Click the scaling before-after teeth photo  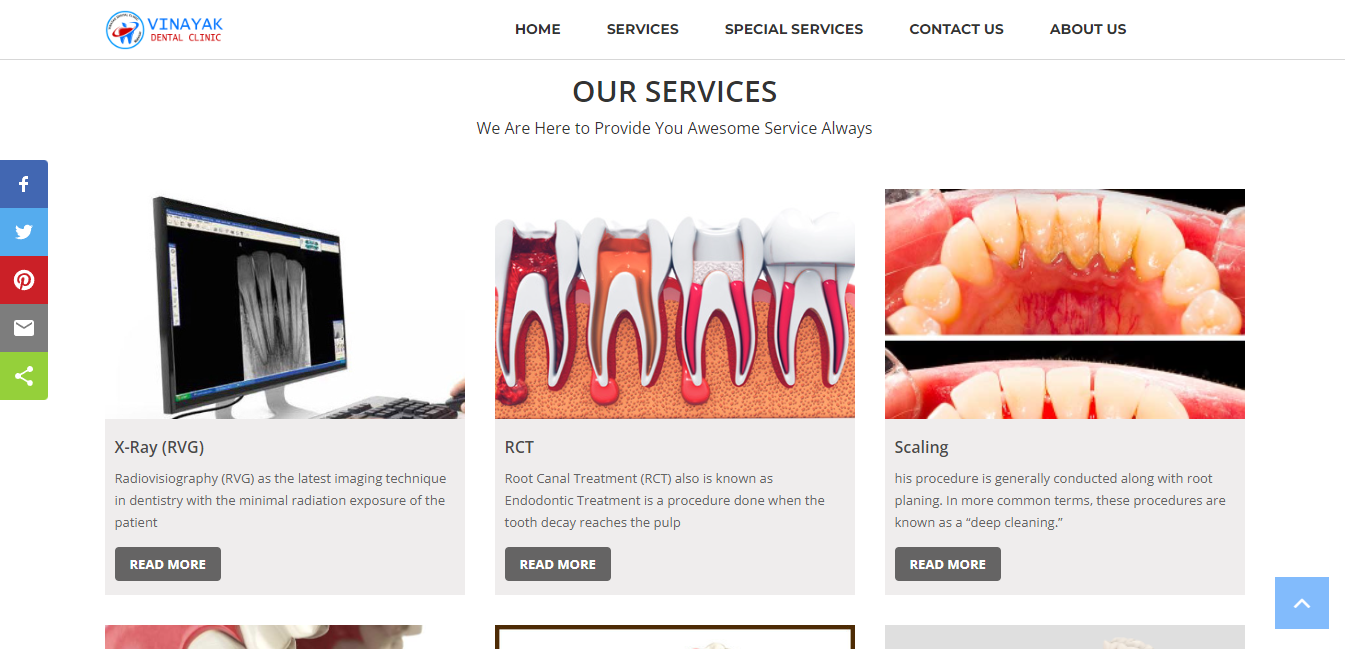click(x=1065, y=304)
